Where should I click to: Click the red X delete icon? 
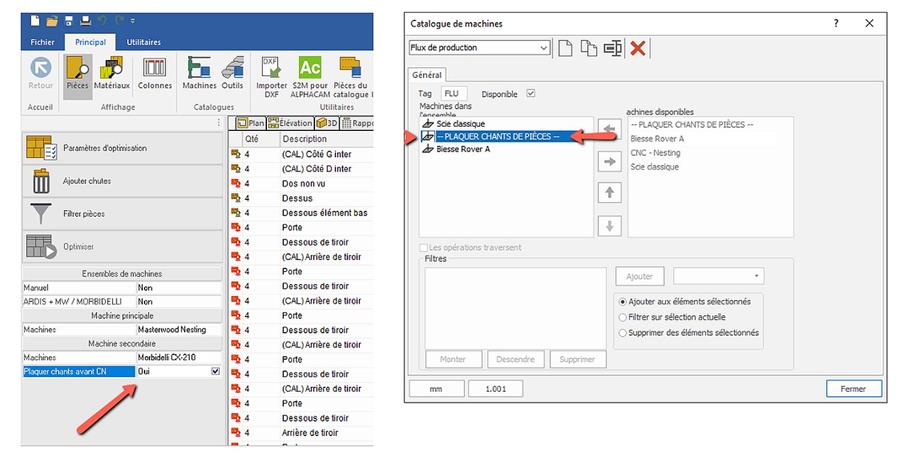637,48
